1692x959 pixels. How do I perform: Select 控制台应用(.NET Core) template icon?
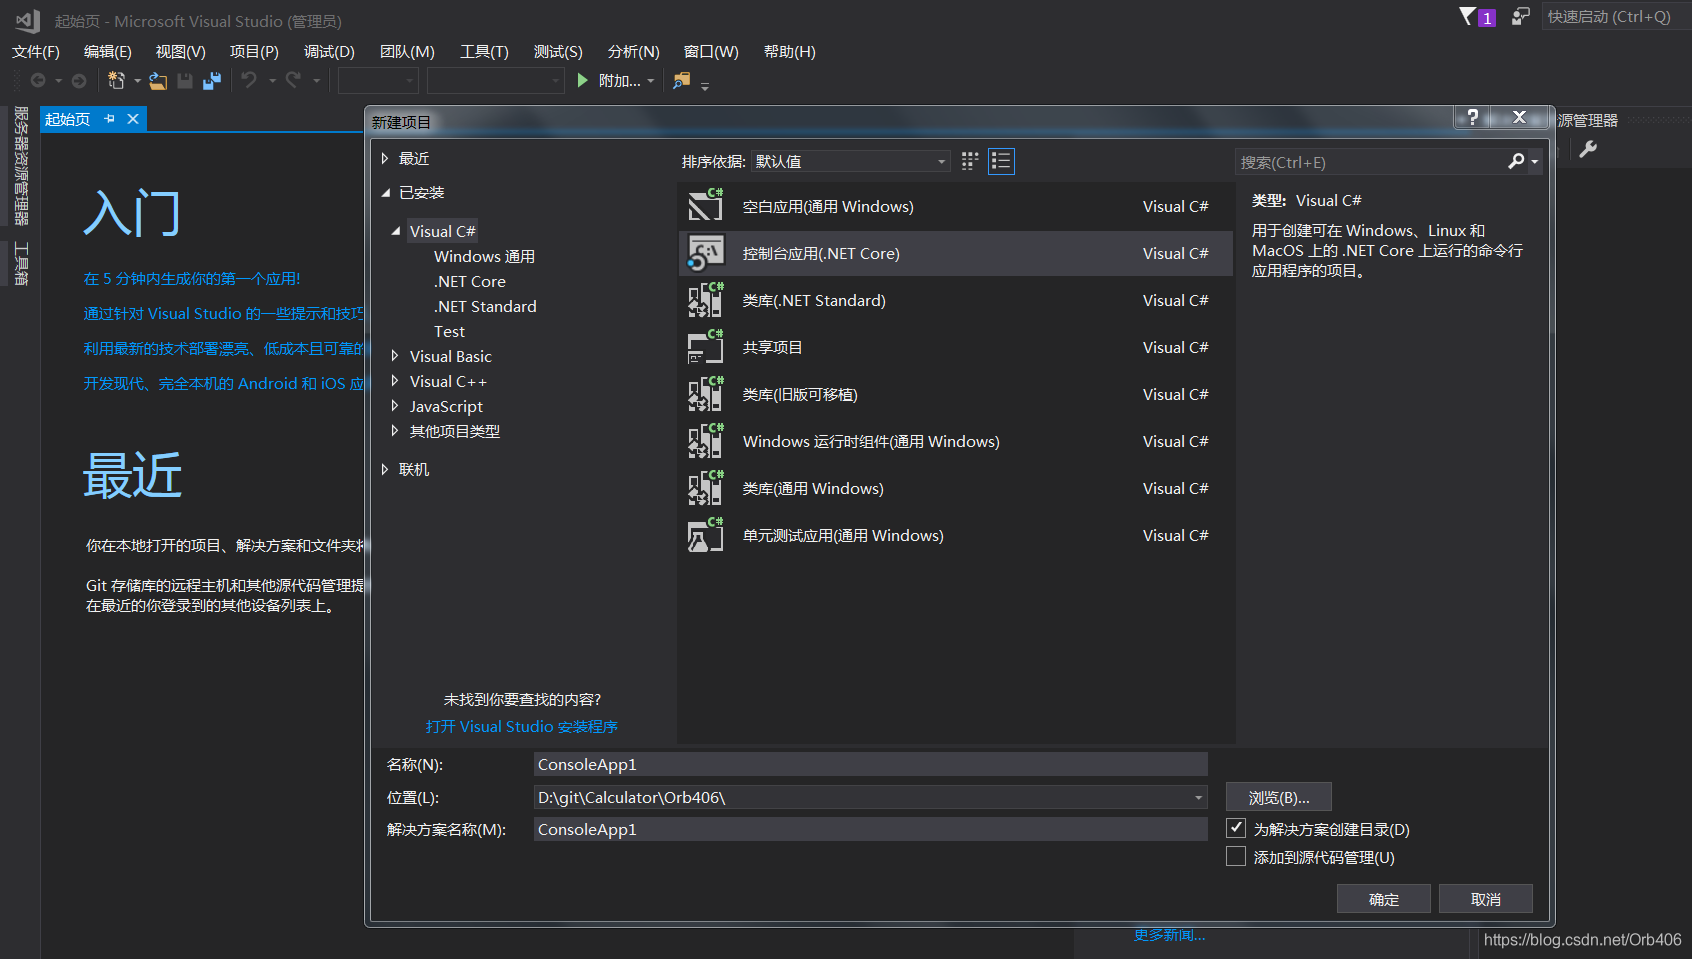pyautogui.click(x=705, y=253)
